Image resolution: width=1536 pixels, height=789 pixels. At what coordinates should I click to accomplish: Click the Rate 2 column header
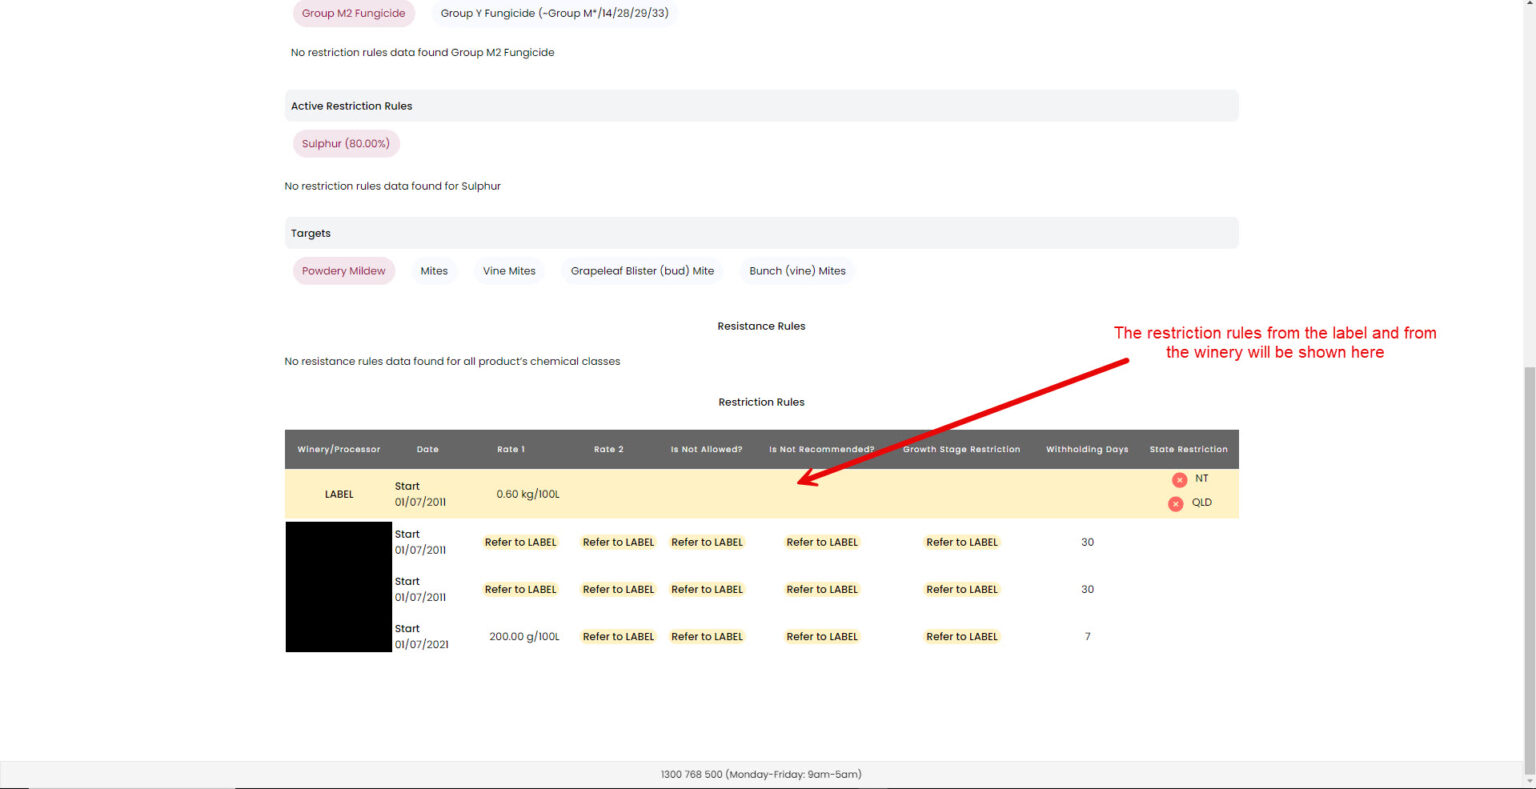point(609,450)
